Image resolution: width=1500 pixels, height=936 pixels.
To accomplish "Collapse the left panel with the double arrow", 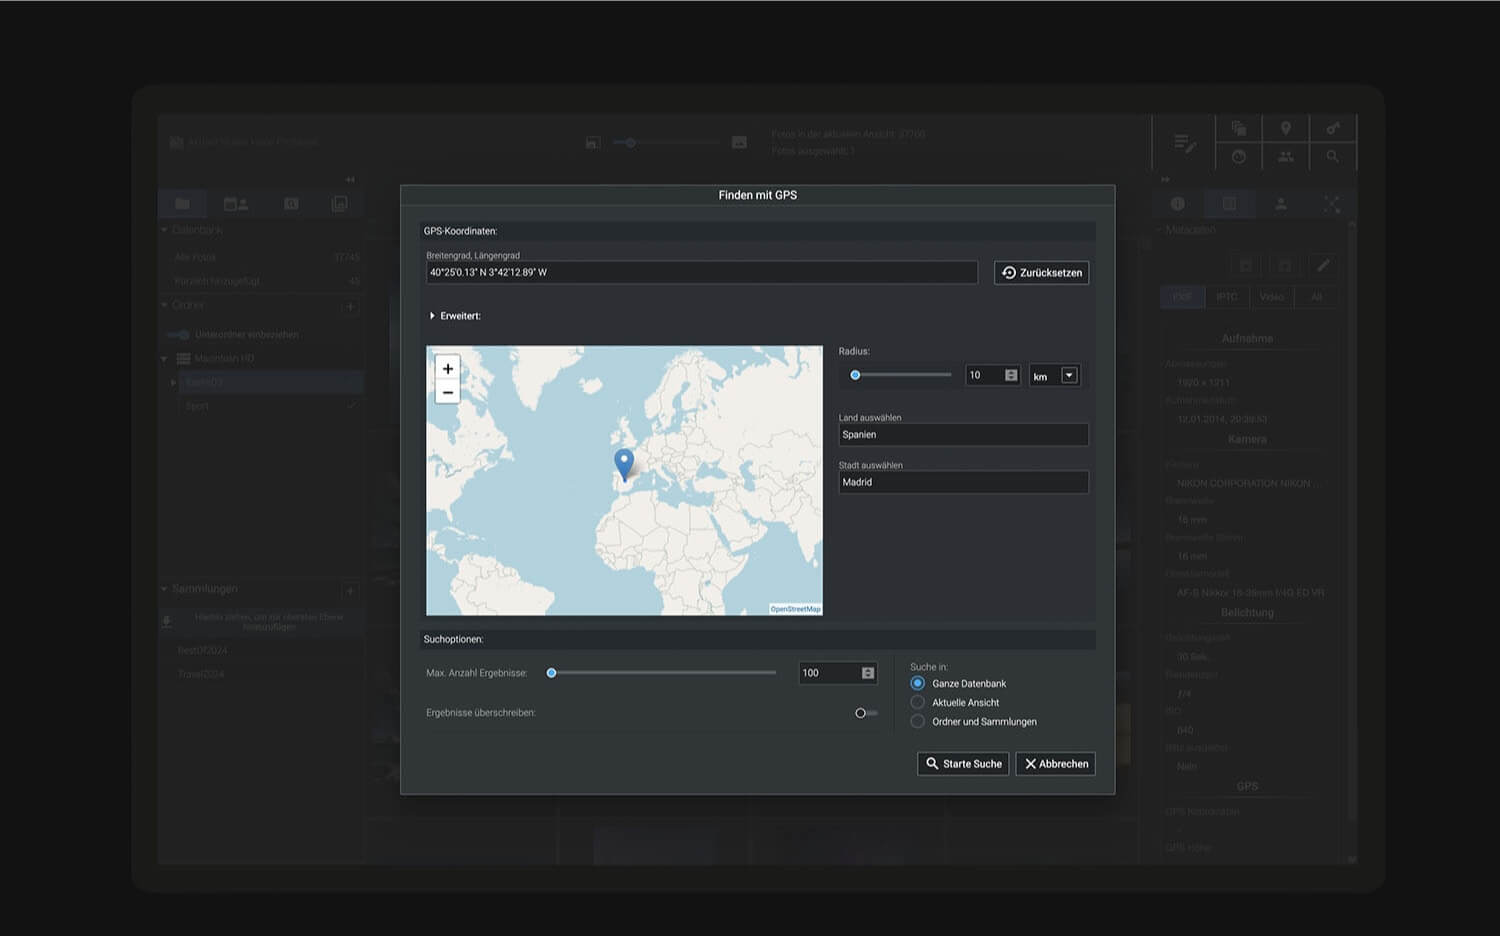I will pos(350,180).
